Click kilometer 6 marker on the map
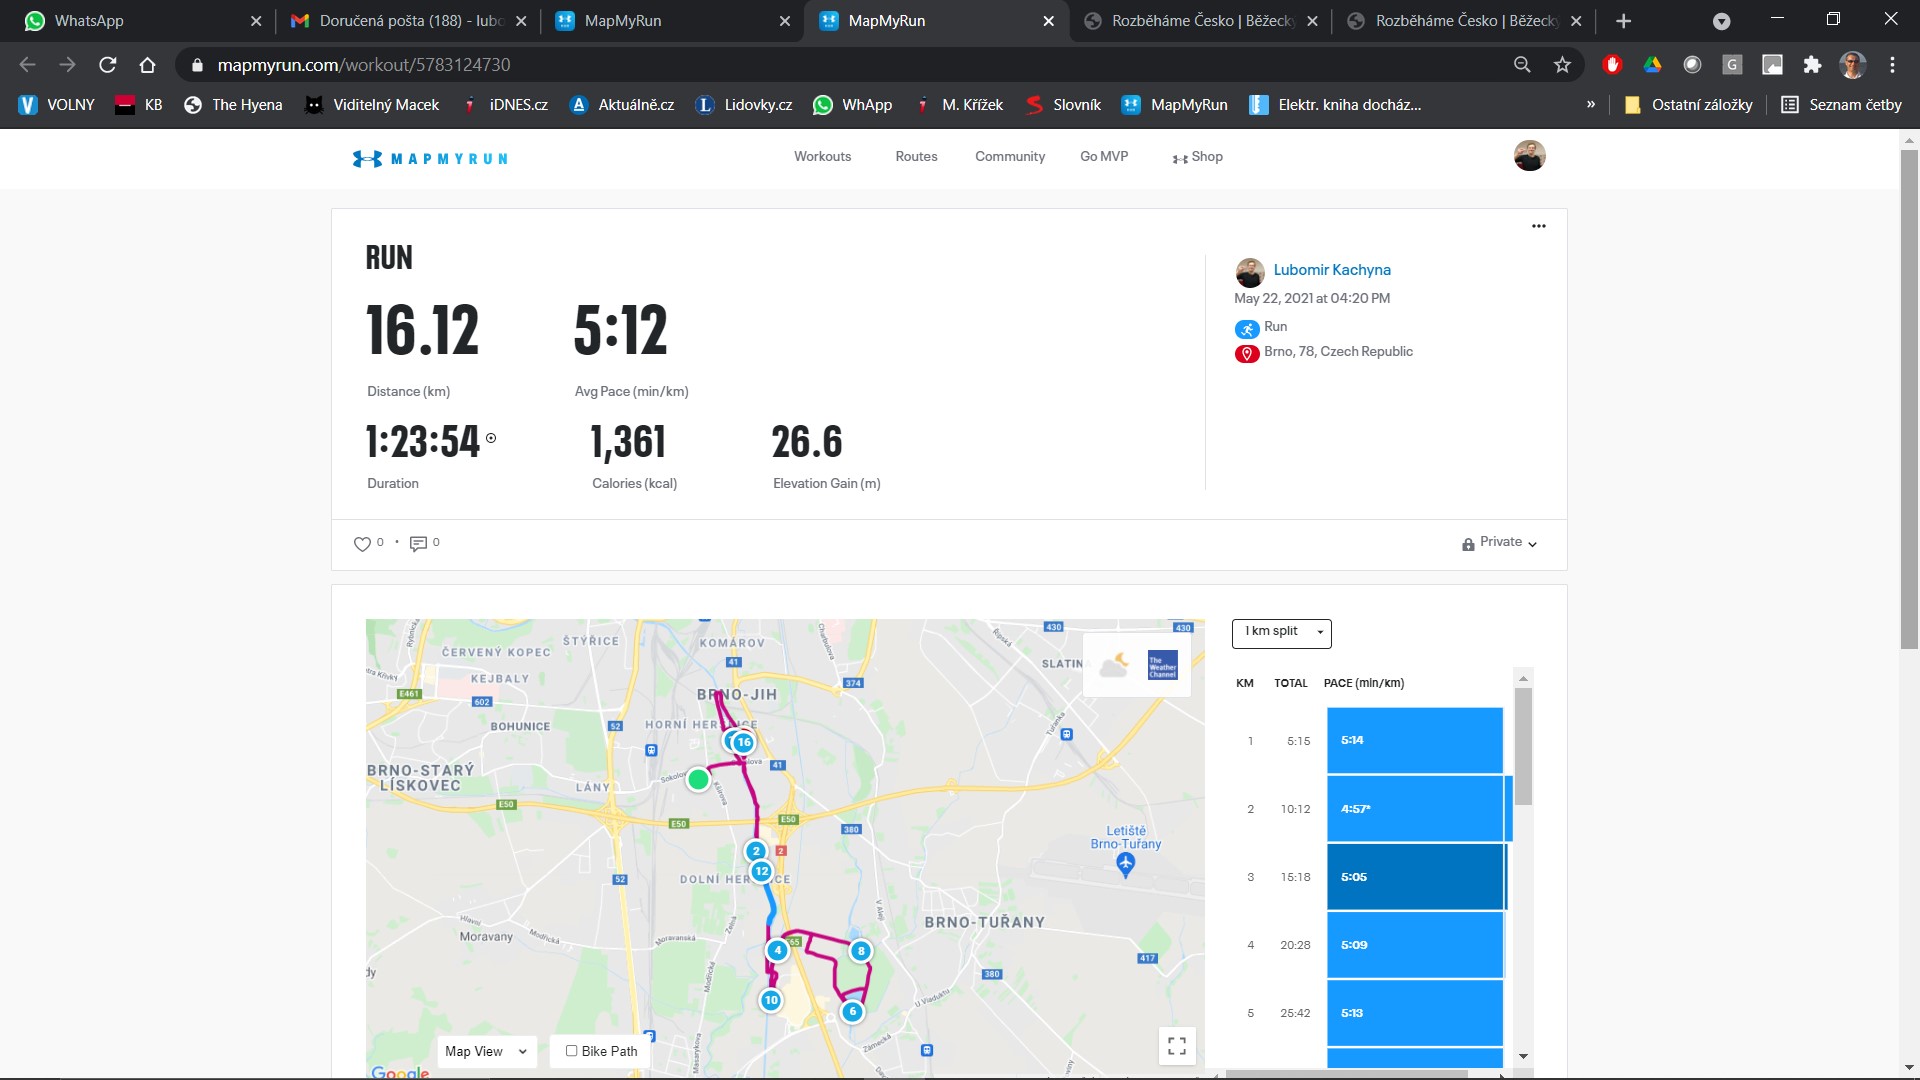The height and width of the screenshot is (1080, 1920). 852,1012
